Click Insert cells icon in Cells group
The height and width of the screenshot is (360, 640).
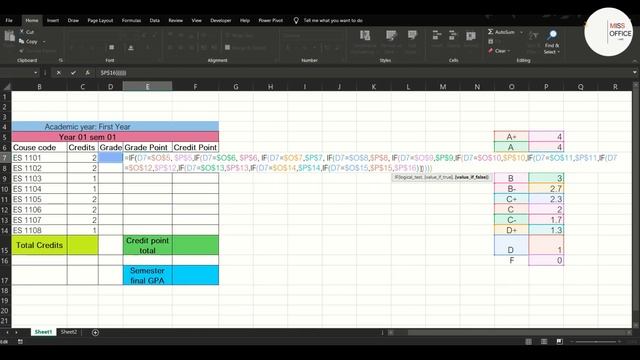(436, 36)
